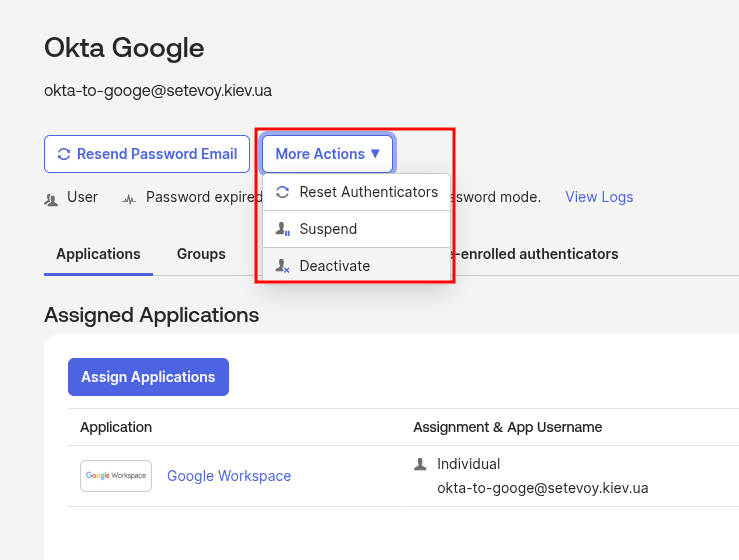This screenshot has height=560, width=739.
Task: Click the person icon beside Individual
Action: point(420,464)
